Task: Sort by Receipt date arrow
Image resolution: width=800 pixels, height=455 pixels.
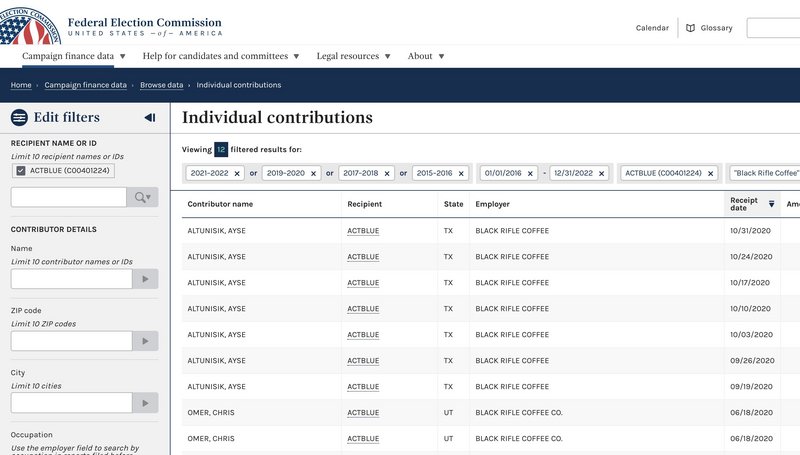Action: [x=771, y=204]
